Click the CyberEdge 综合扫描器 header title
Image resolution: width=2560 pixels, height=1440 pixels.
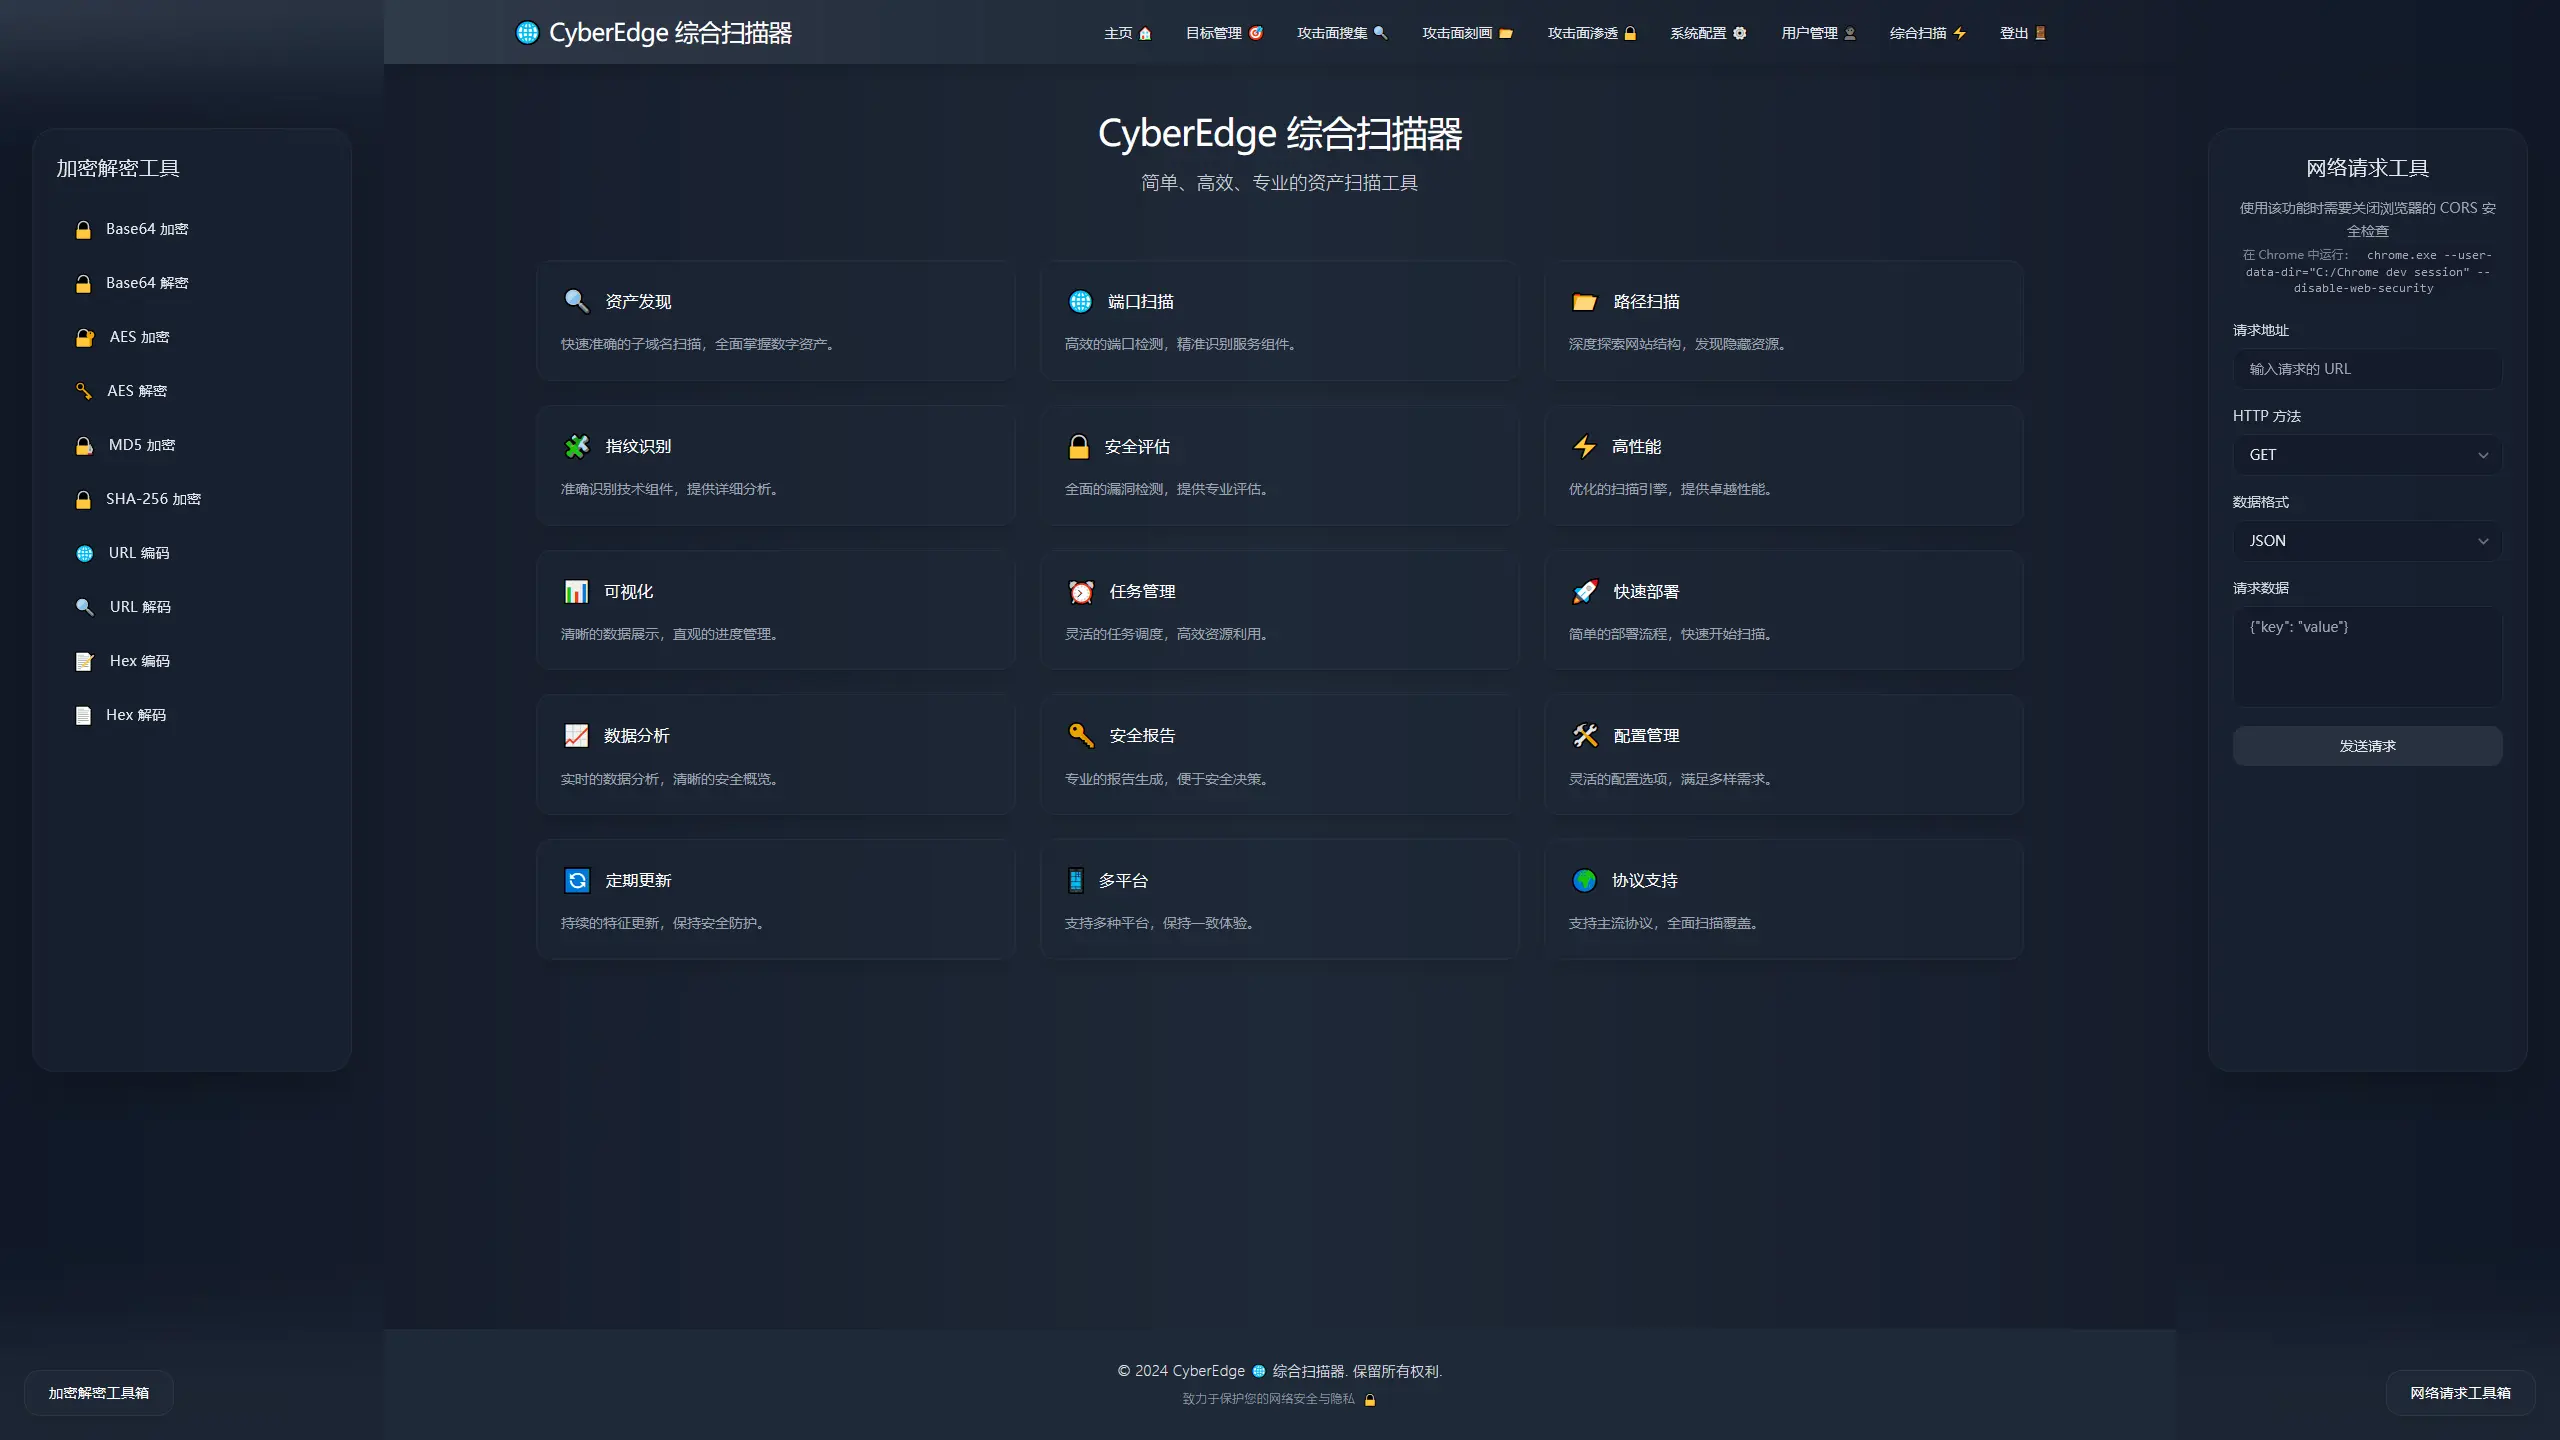(x=670, y=33)
